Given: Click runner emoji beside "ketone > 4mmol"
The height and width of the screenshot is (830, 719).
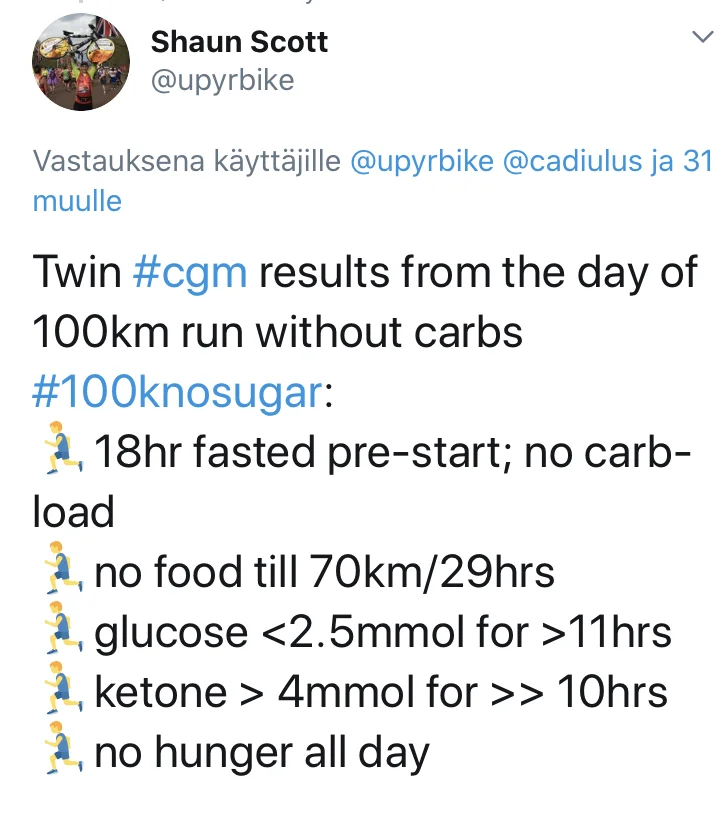Looking at the screenshot, I should tap(58, 692).
